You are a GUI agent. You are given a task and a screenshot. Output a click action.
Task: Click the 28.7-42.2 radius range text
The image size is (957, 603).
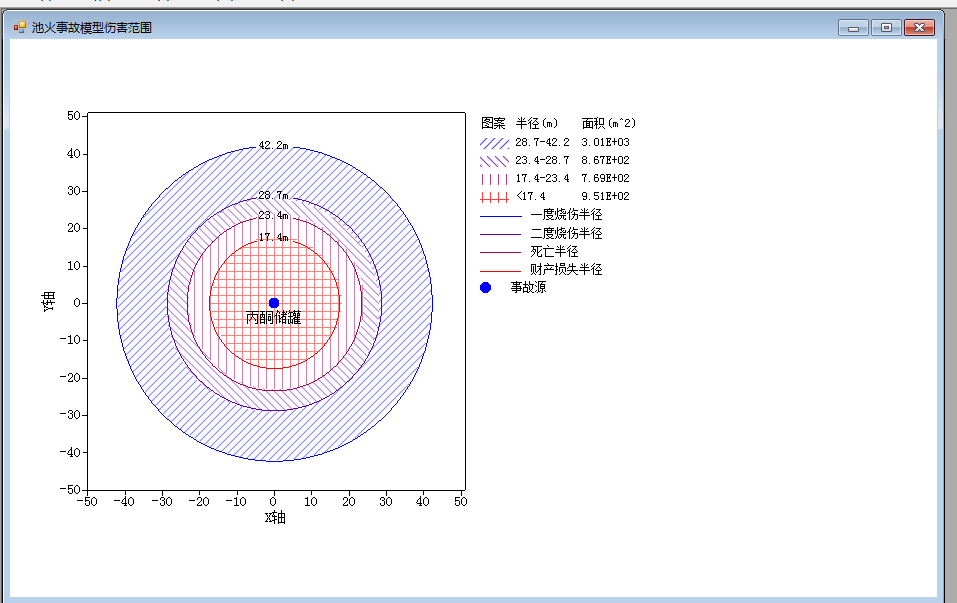point(542,142)
